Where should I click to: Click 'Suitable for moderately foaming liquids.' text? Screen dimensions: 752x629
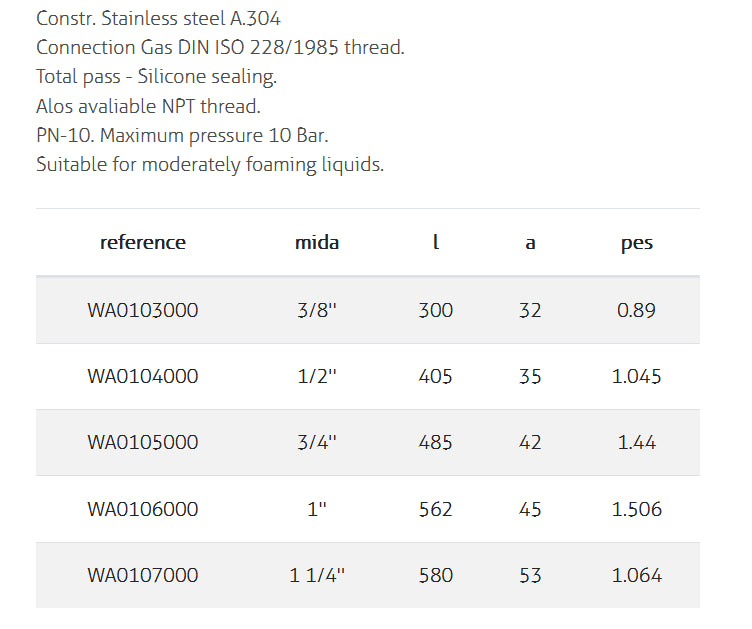210,165
